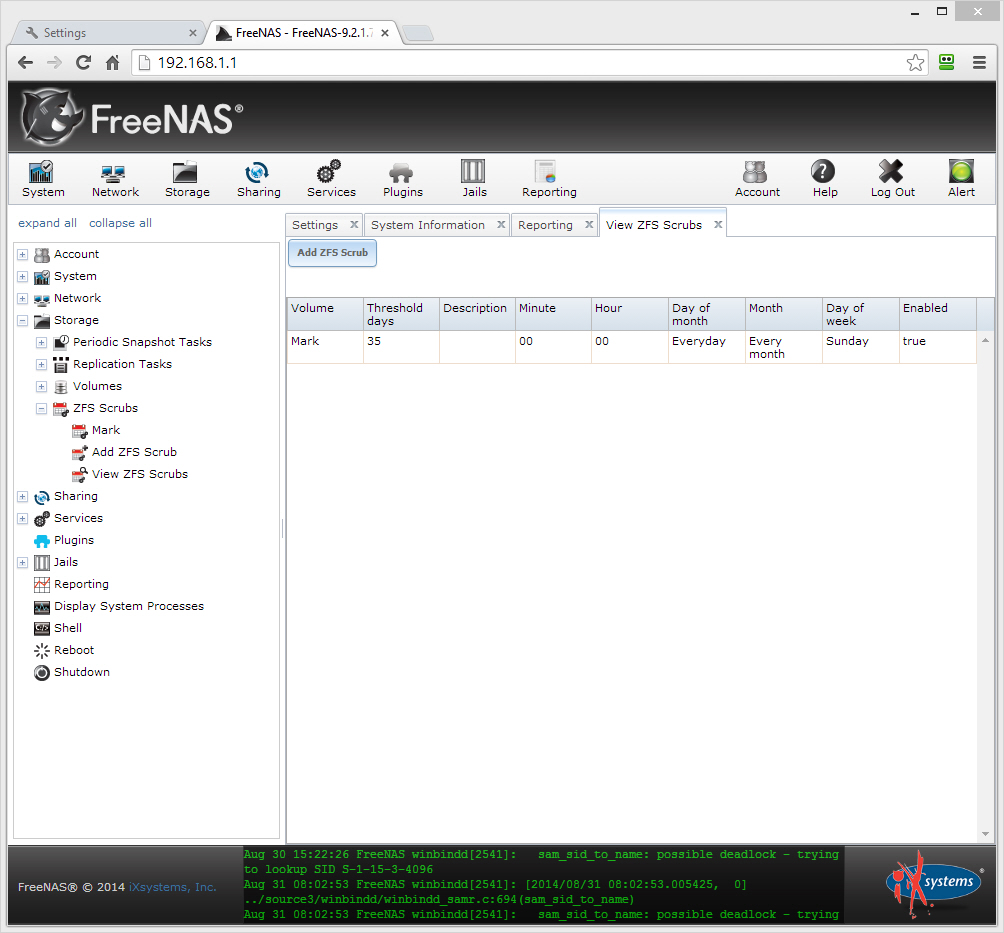Bookmark the page with the star icon
The height and width of the screenshot is (933, 1004).
[x=915, y=63]
